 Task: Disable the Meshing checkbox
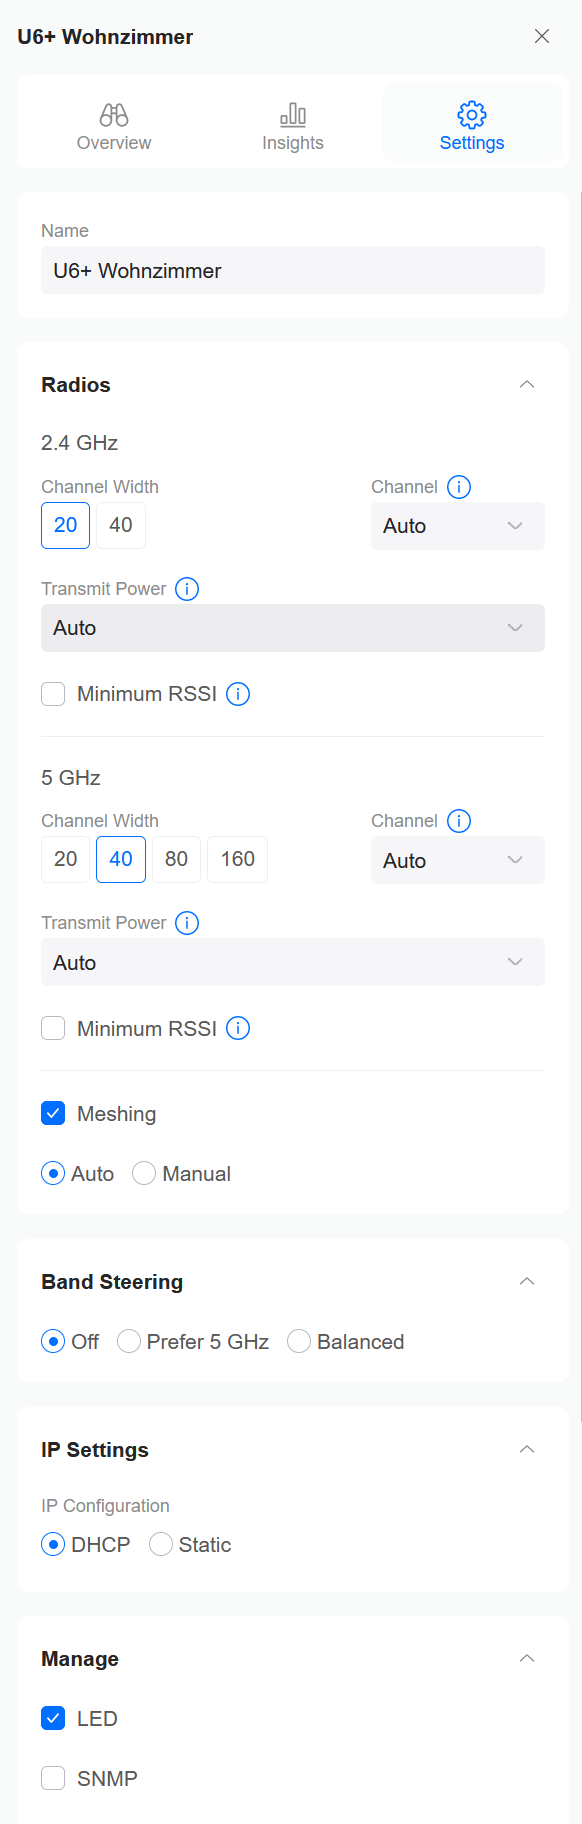pos(53,1113)
